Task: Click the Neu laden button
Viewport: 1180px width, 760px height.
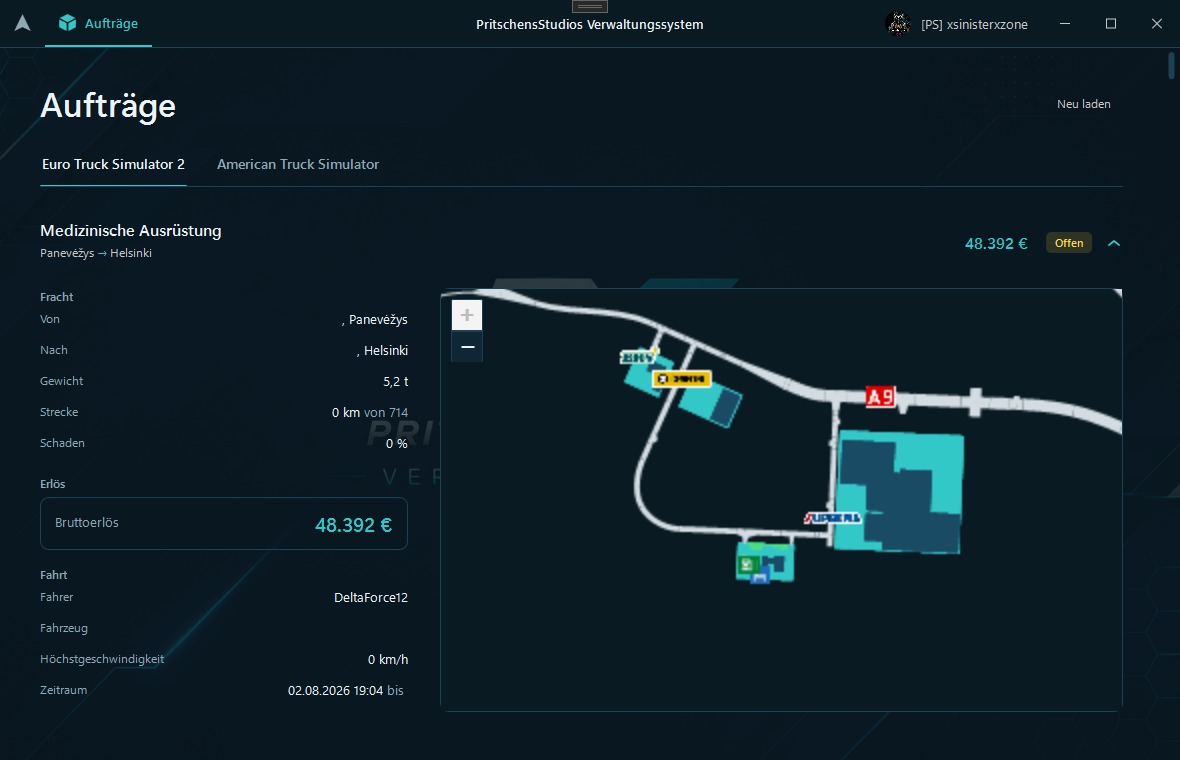Action: point(1084,104)
